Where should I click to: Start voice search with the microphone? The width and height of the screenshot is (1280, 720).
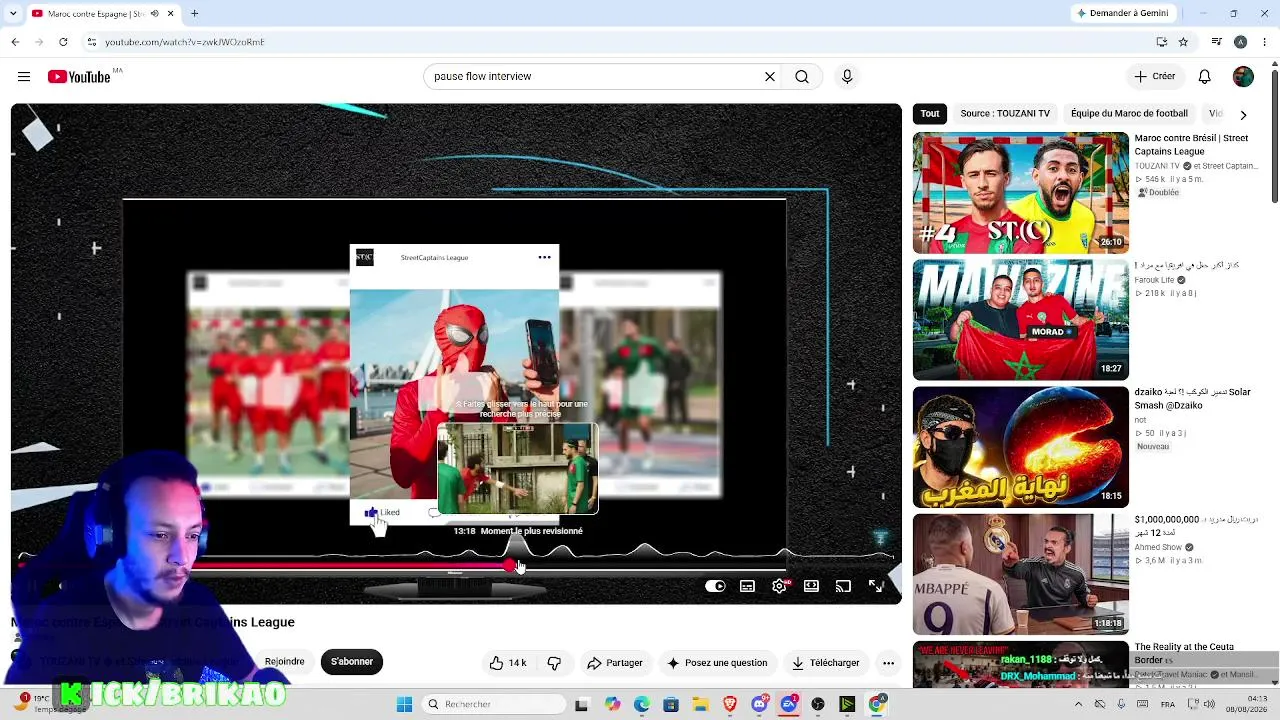[x=847, y=76]
